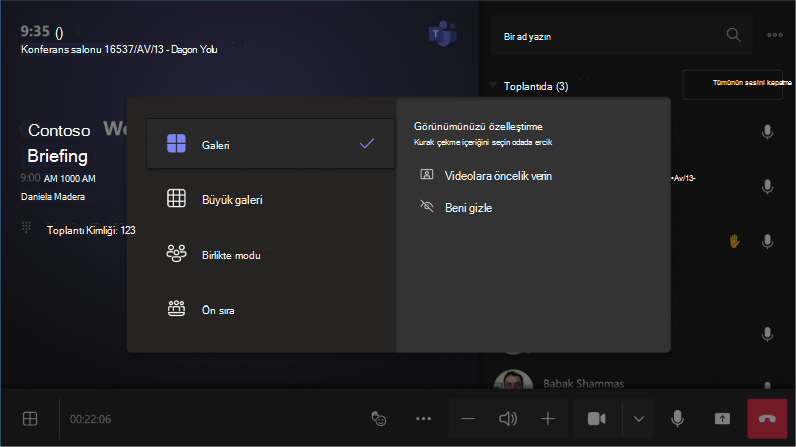Increase volume with plus button
Screen dimensions: 796x447
(548, 419)
